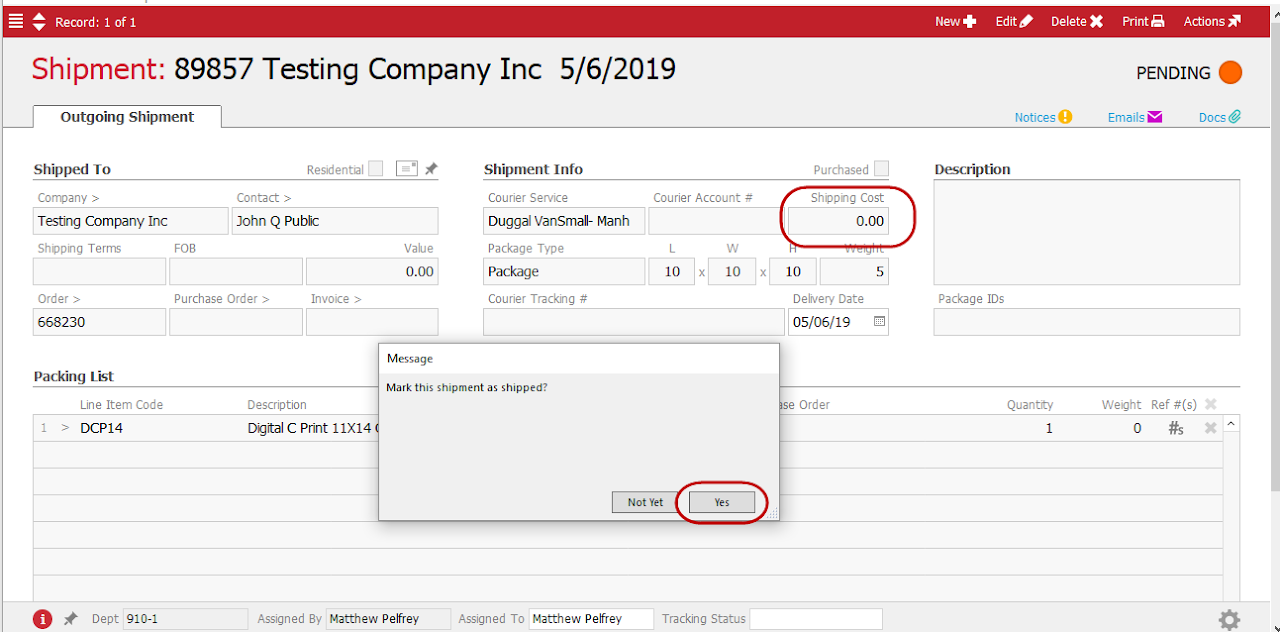This screenshot has height=632, width=1280.
Task: Click the Tracking Status field
Action: 816,619
